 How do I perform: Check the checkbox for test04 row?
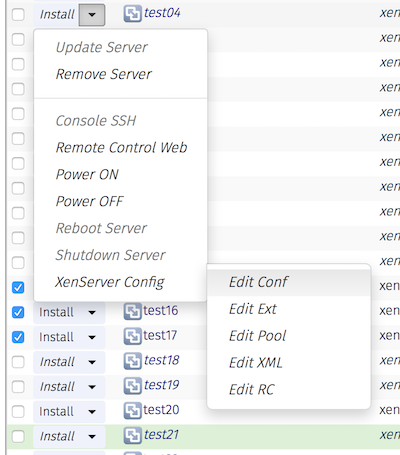tap(18, 15)
